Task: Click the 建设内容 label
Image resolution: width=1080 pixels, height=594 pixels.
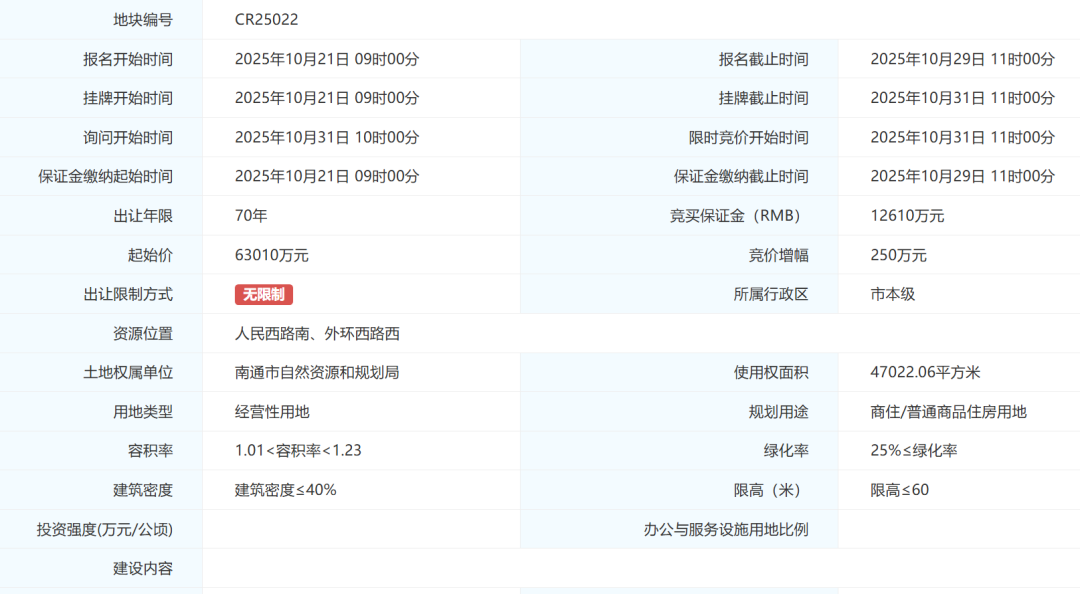Action: (143, 569)
